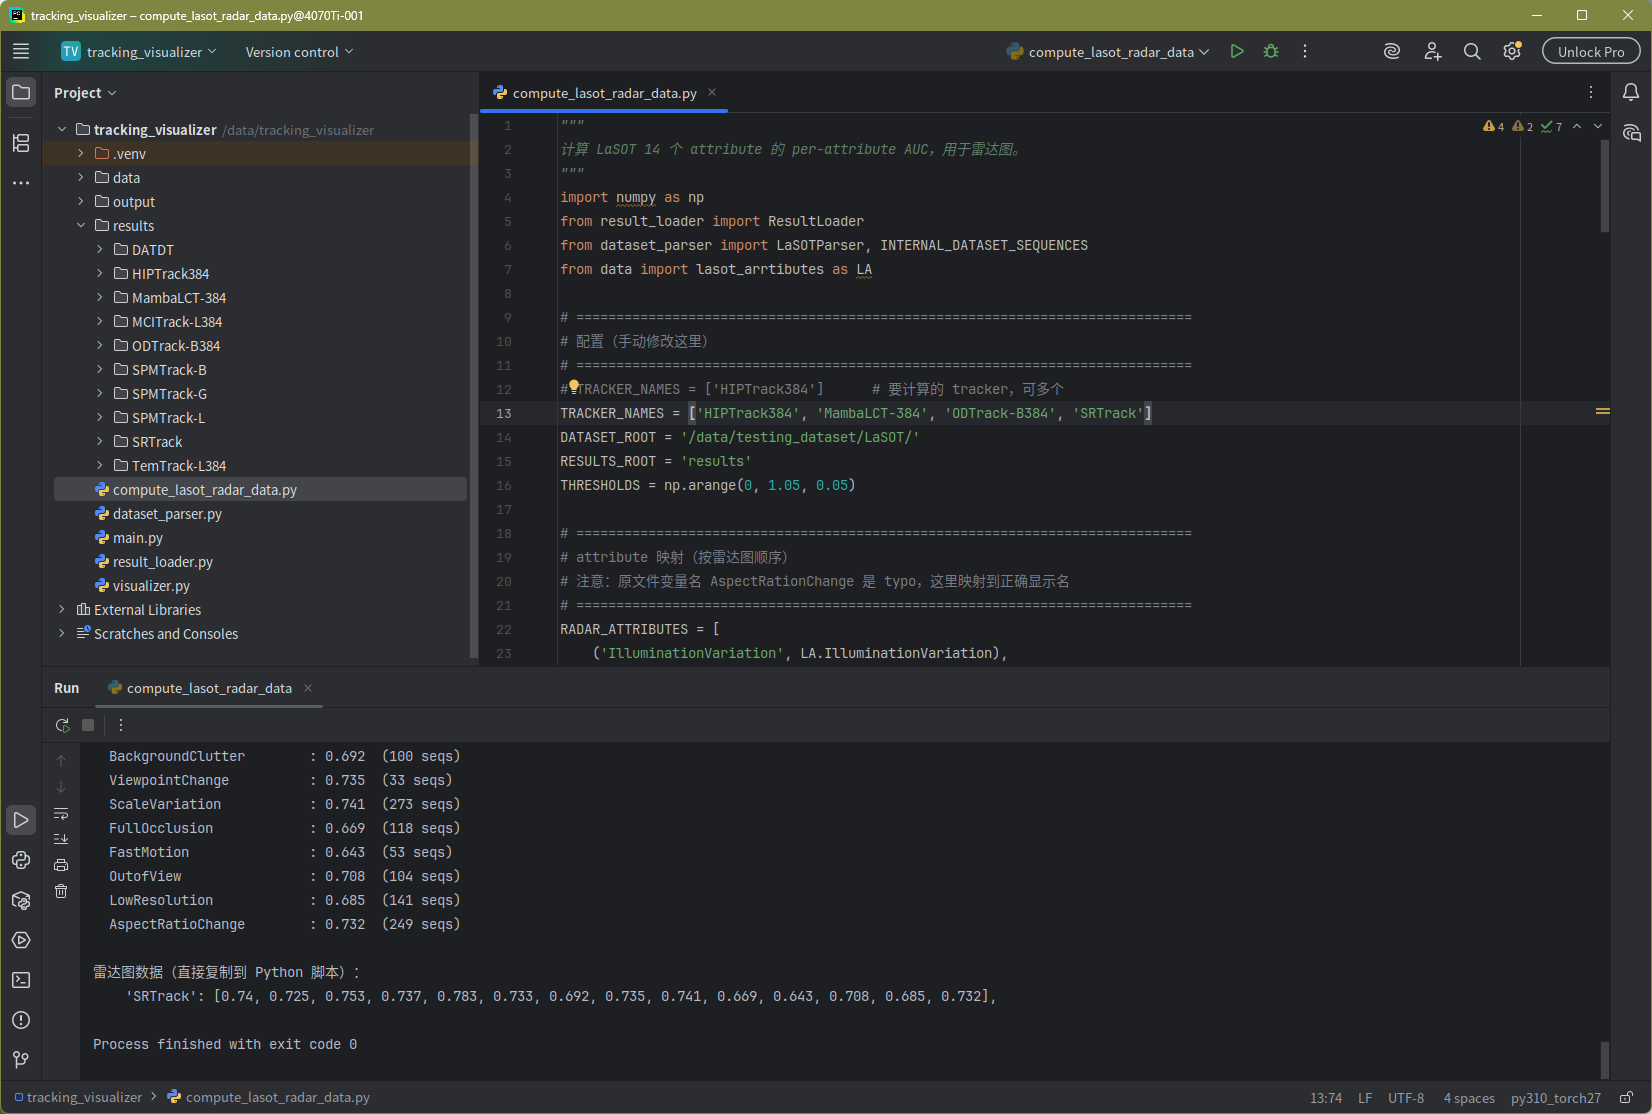Open AI chat tool window on right sidebar
Viewport: 1652px width, 1114px height.
tap(1631, 133)
